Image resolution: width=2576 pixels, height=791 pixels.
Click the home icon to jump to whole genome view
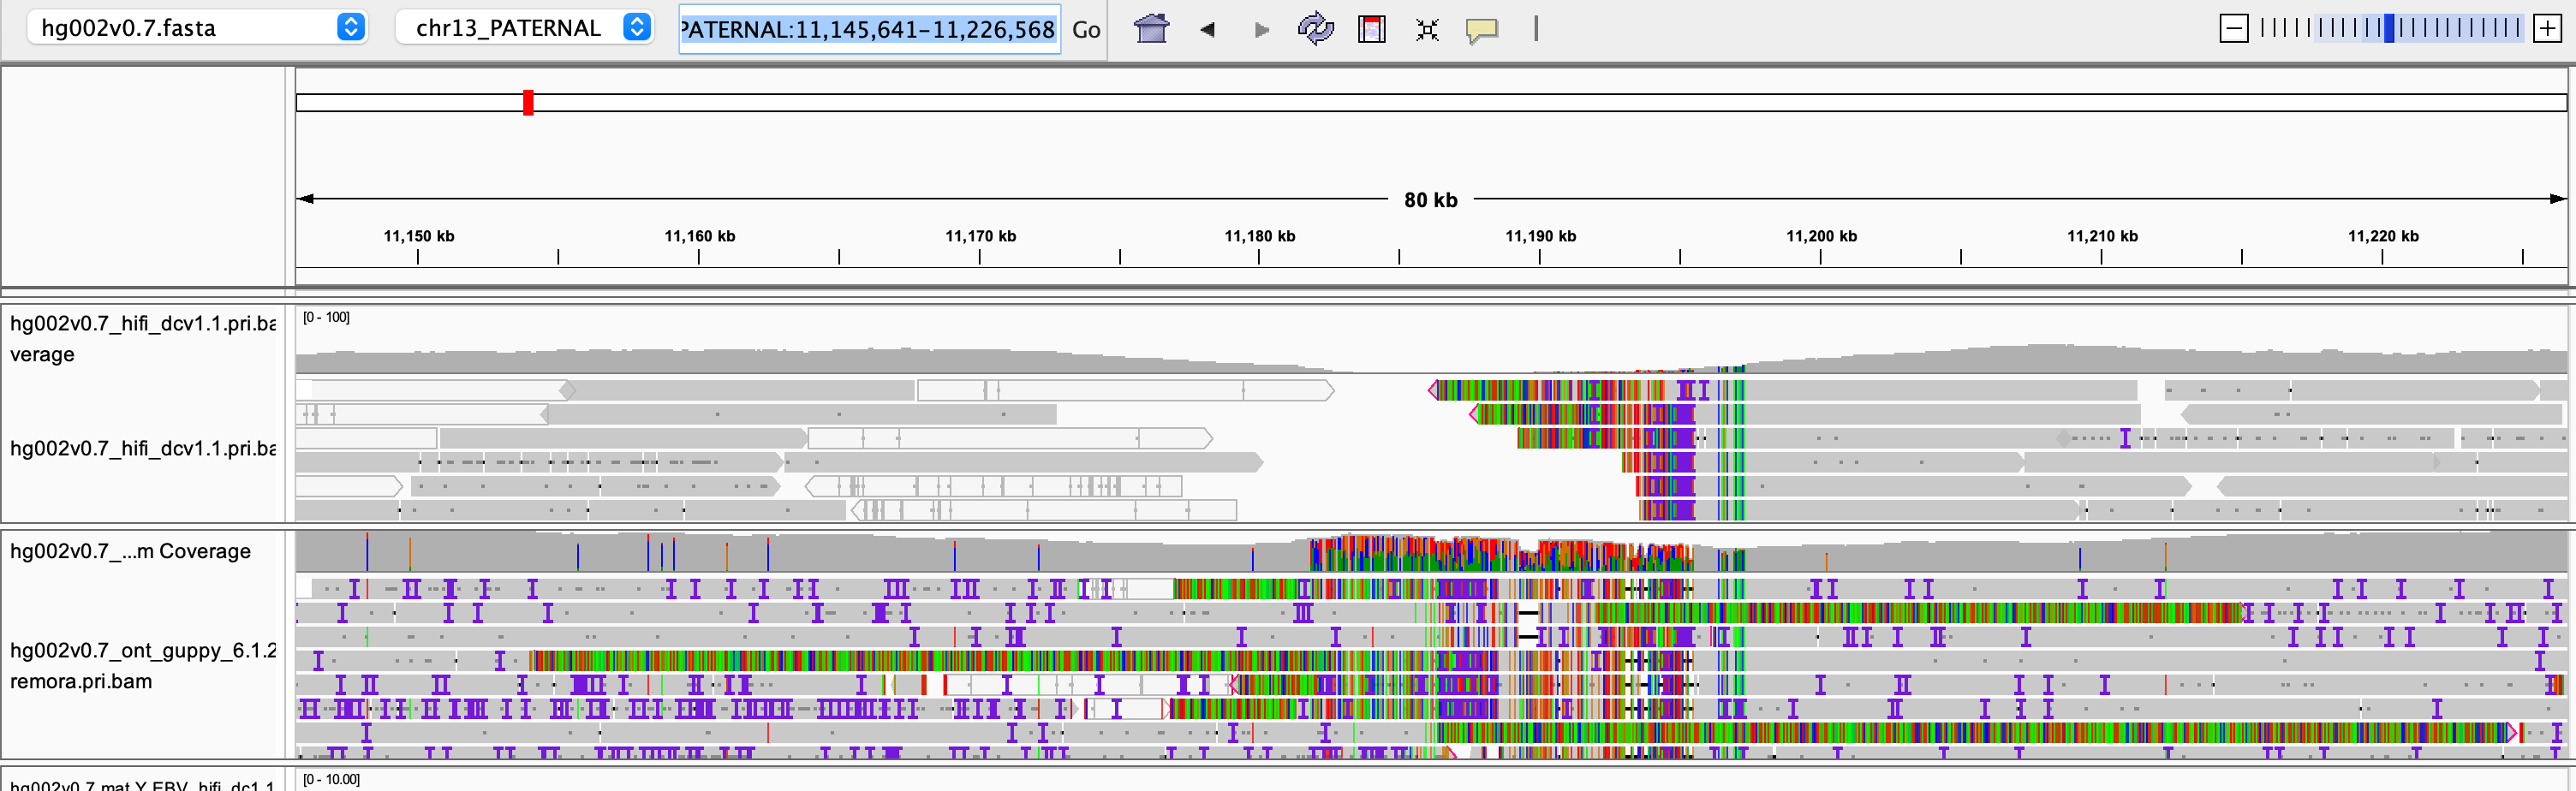pos(1151,29)
